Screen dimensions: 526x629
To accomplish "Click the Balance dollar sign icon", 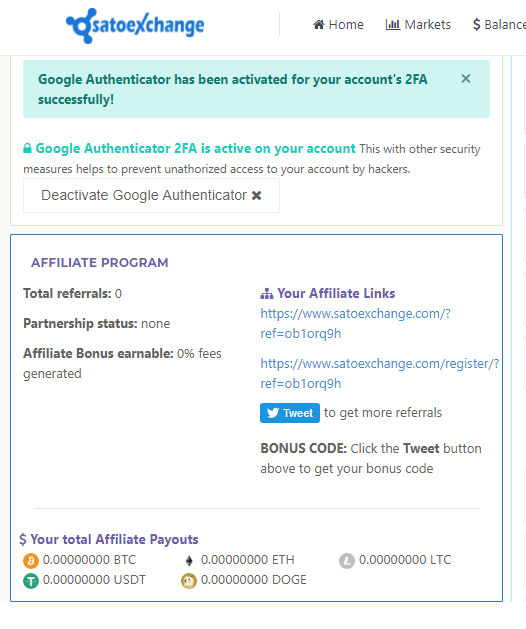I will (x=476, y=24).
